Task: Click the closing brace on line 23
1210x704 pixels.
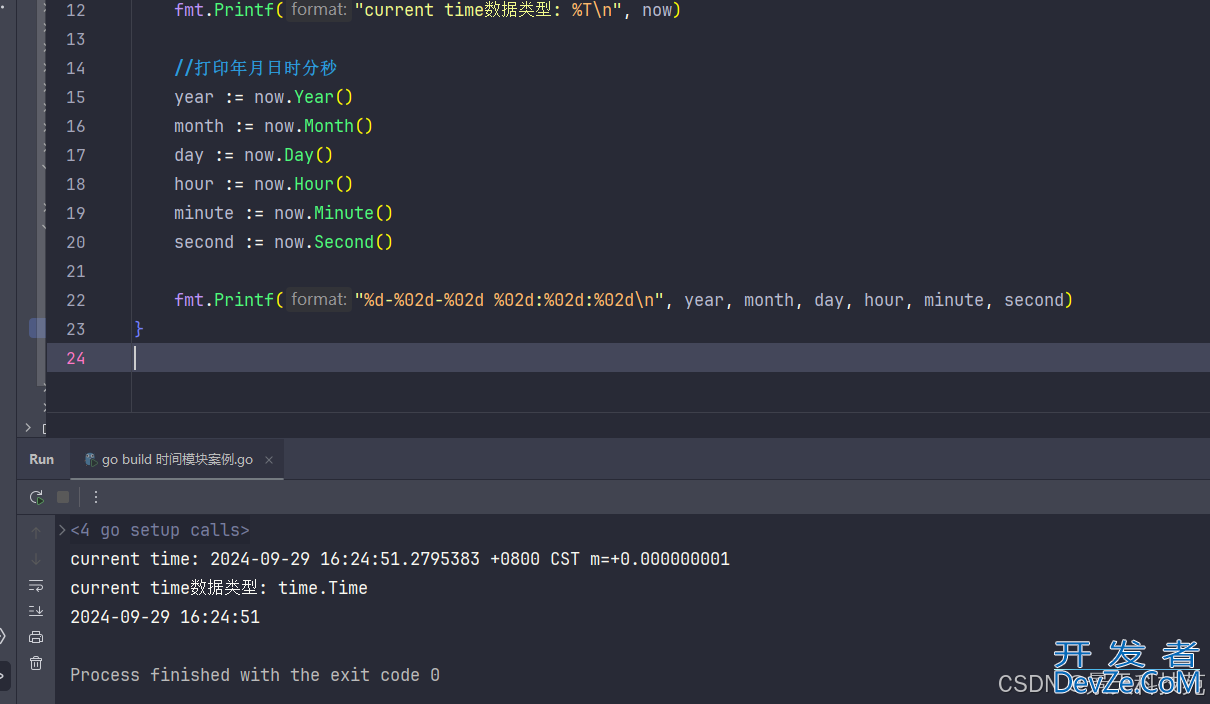Action: (139, 329)
